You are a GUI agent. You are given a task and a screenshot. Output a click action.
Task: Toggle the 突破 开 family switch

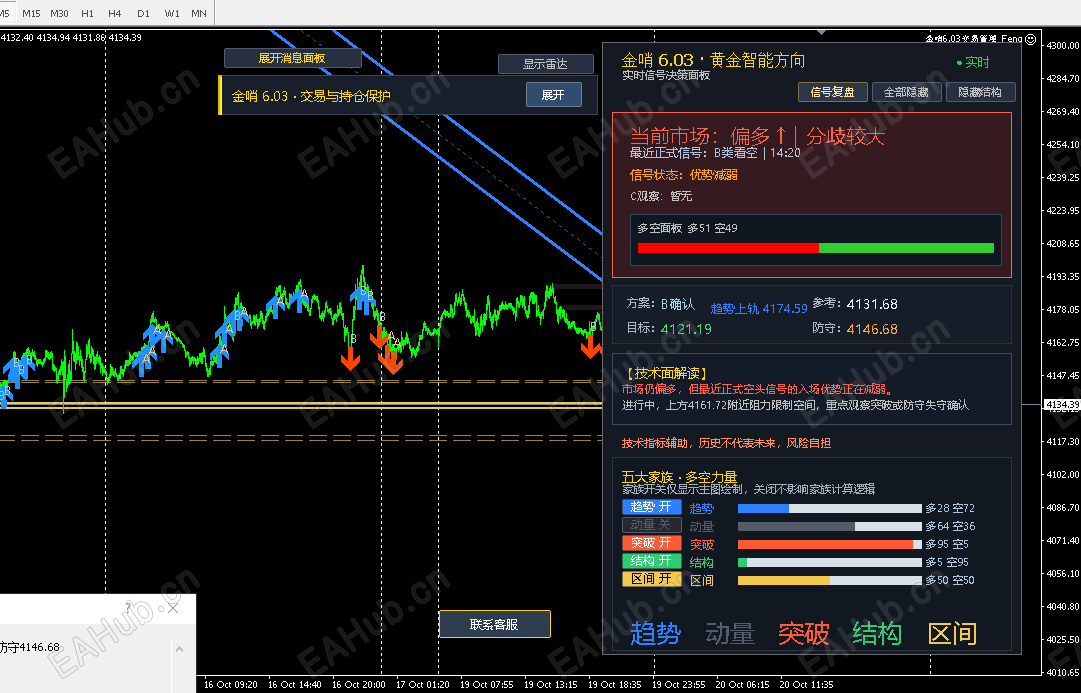coord(651,543)
